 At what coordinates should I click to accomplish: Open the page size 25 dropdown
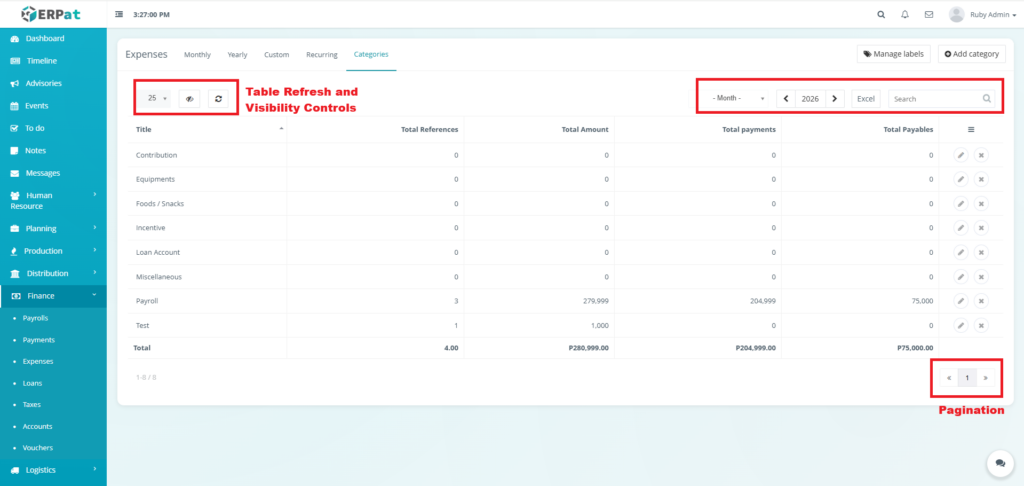[x=157, y=98]
